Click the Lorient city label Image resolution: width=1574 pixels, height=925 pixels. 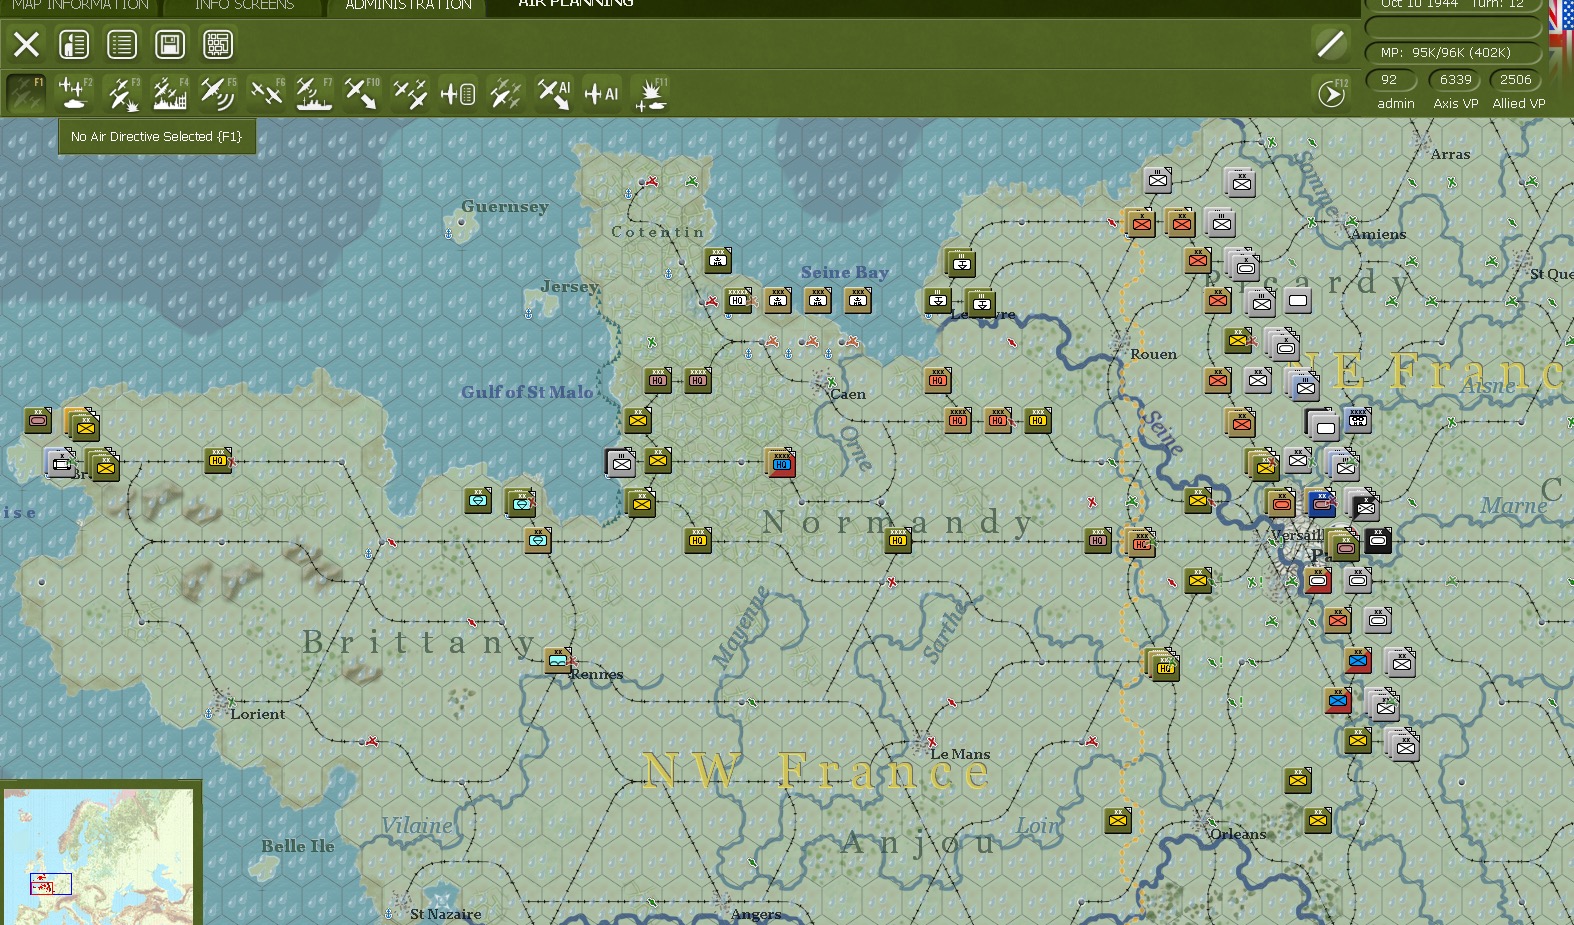(x=257, y=714)
